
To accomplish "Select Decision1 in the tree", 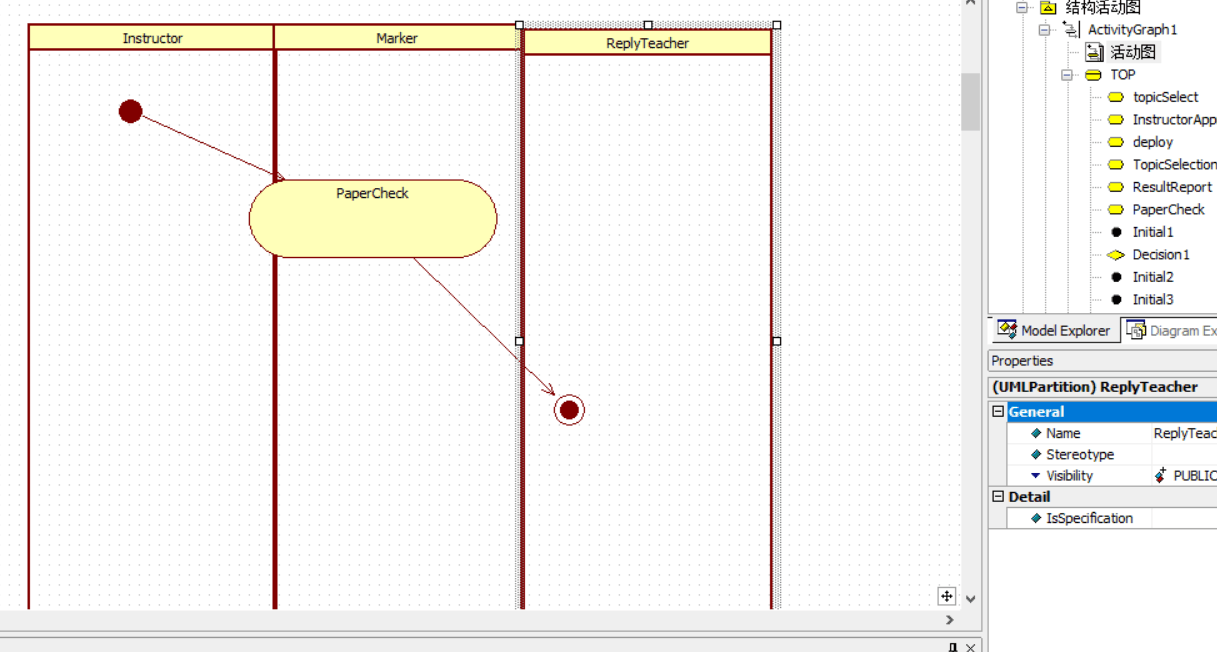I will [x=1161, y=255].
